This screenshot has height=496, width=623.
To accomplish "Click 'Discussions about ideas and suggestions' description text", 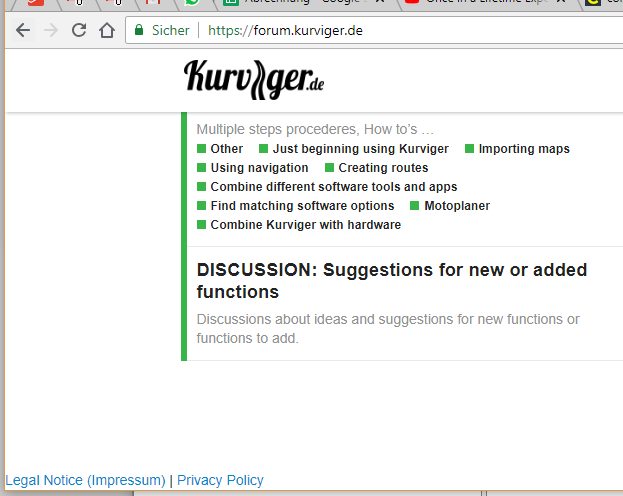I will click(x=388, y=329).
